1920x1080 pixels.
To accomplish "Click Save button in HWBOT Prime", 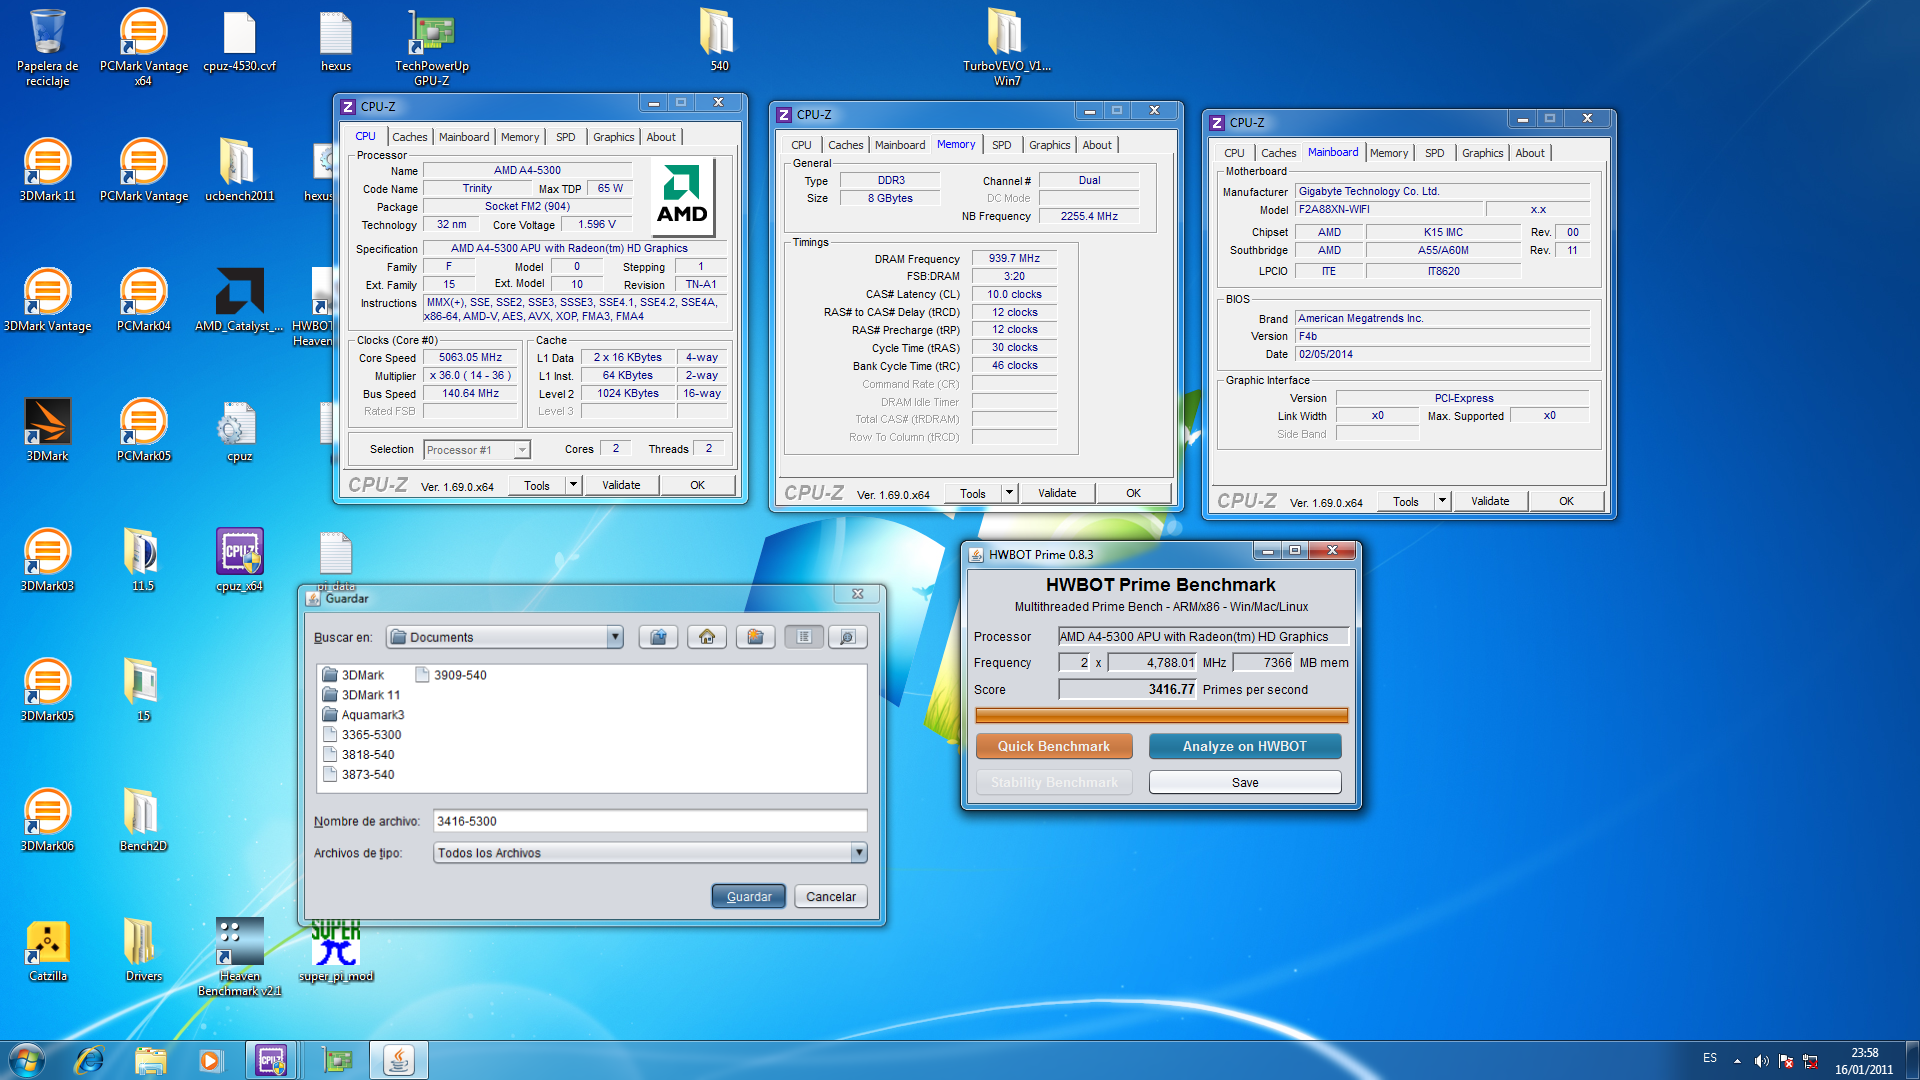I will pyautogui.click(x=1245, y=782).
